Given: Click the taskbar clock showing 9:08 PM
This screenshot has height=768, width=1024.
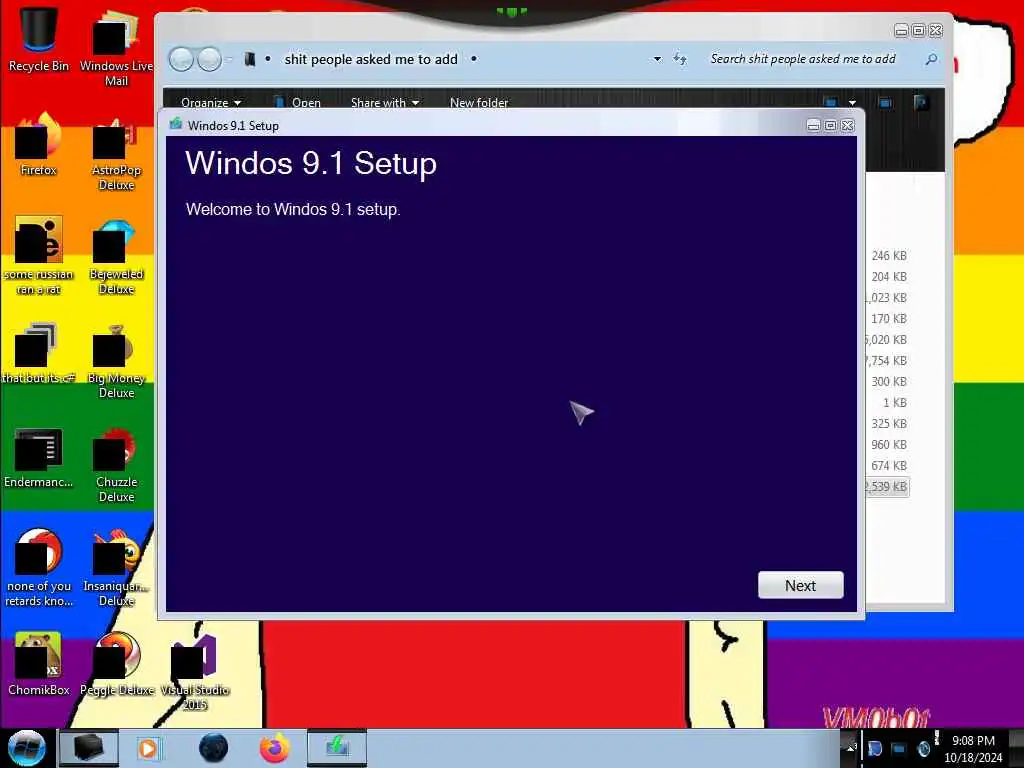Looking at the screenshot, I should pos(973,749).
